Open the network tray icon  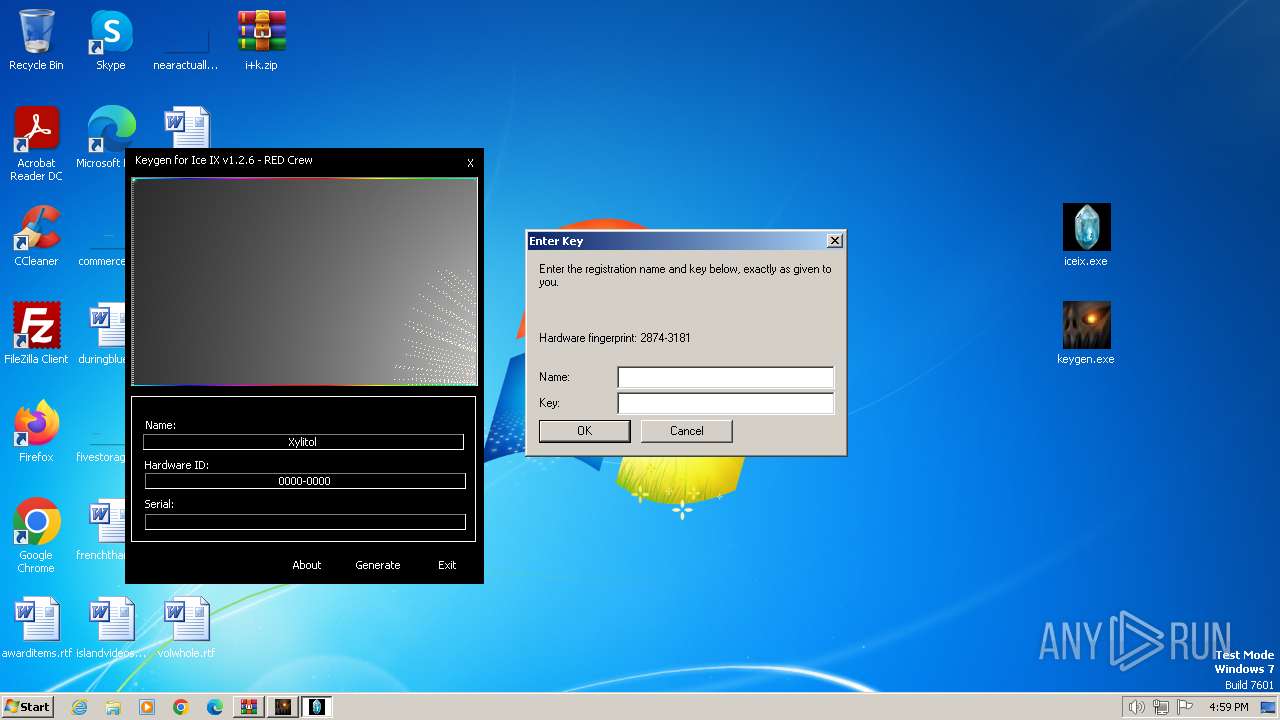point(1160,707)
